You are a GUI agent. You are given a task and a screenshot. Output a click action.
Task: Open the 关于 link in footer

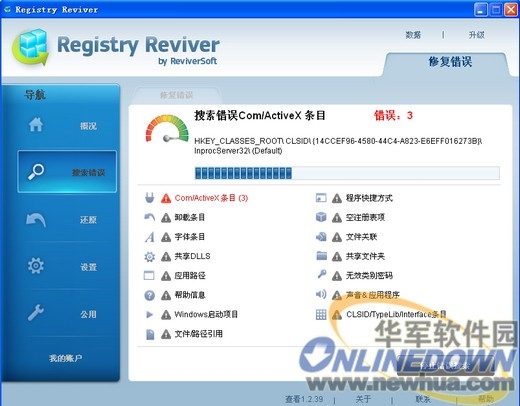tap(363, 399)
